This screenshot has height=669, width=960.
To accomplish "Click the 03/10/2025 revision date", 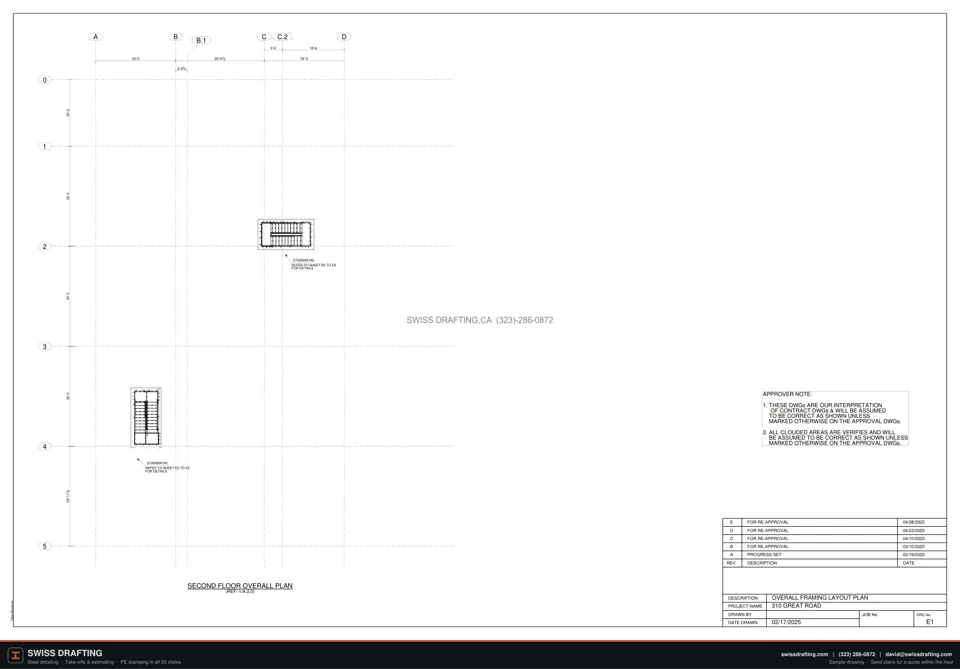I will pos(914,547).
